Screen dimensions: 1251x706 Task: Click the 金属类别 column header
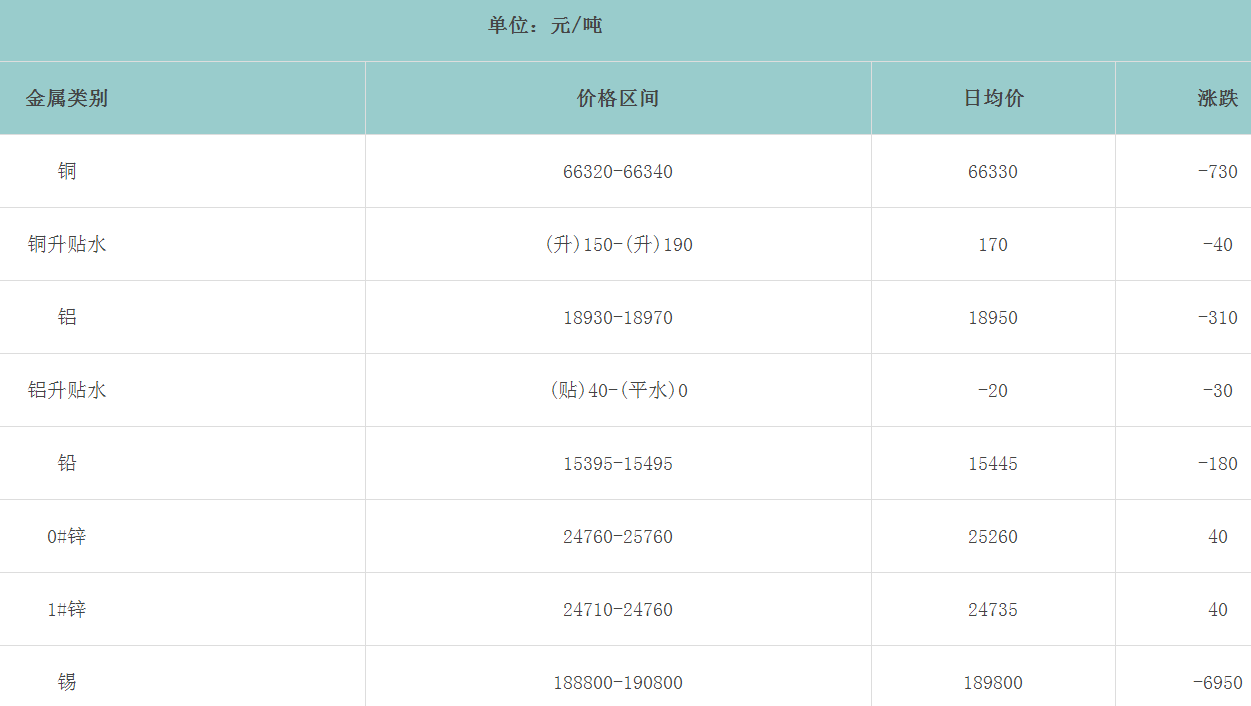click(67, 98)
